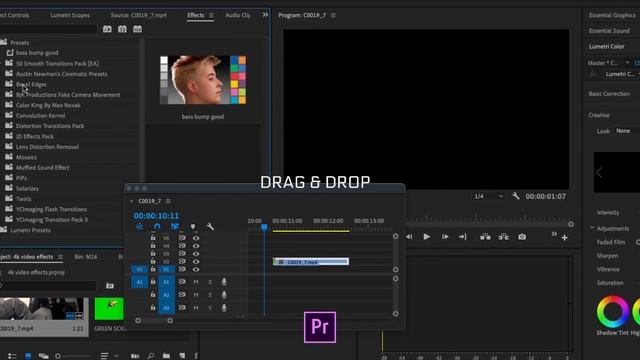
Task: Open the Essential Sound panel
Action: [609, 31]
